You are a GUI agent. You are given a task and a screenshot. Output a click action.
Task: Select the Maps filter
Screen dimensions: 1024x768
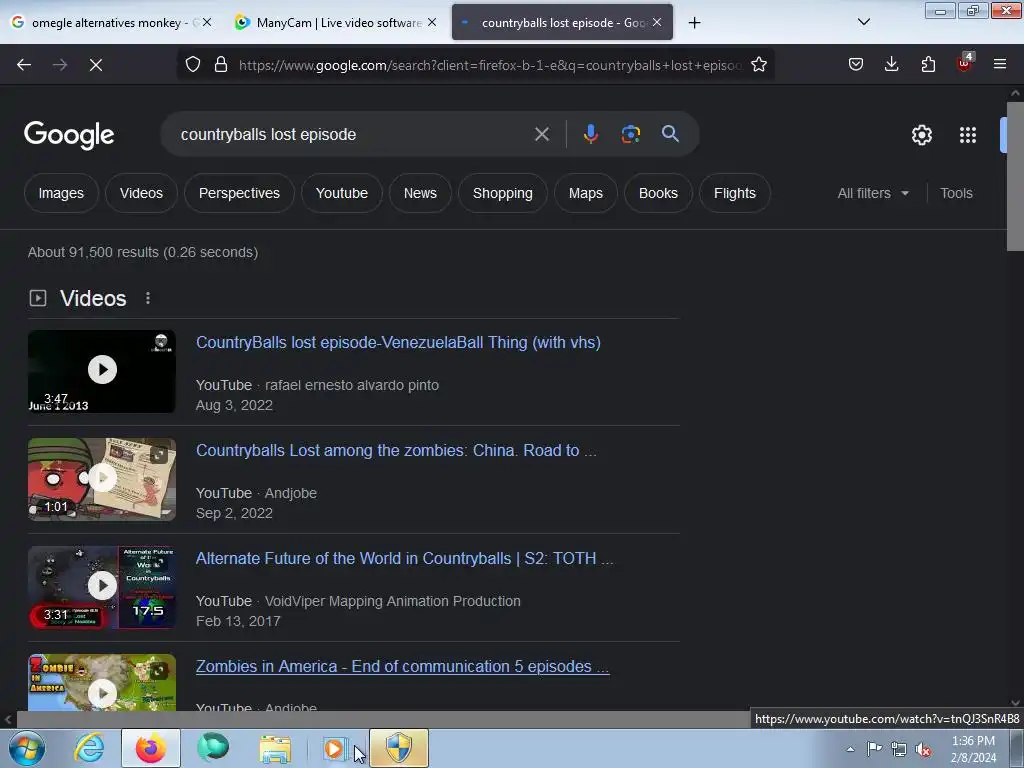586,193
